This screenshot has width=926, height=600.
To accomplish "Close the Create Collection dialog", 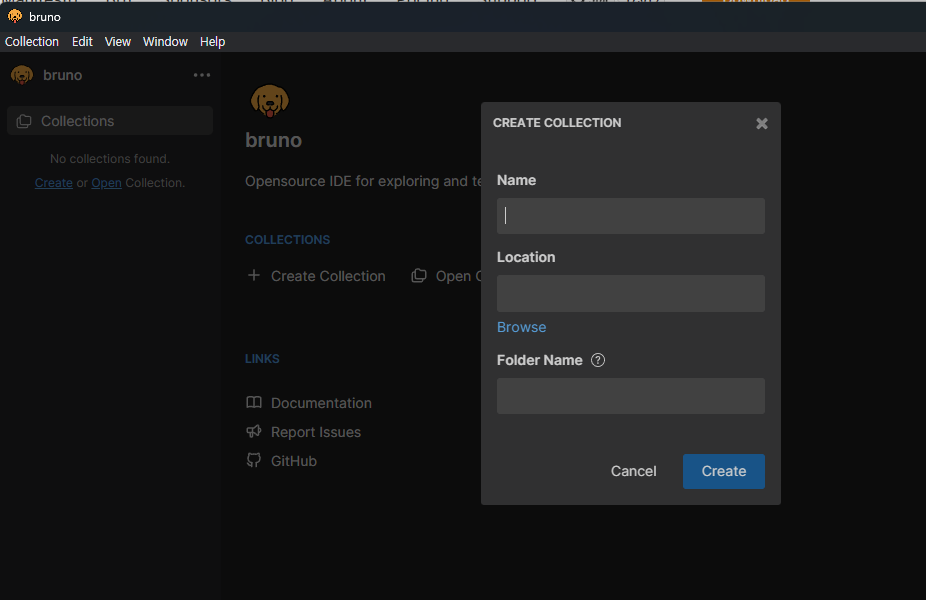I will click(762, 123).
